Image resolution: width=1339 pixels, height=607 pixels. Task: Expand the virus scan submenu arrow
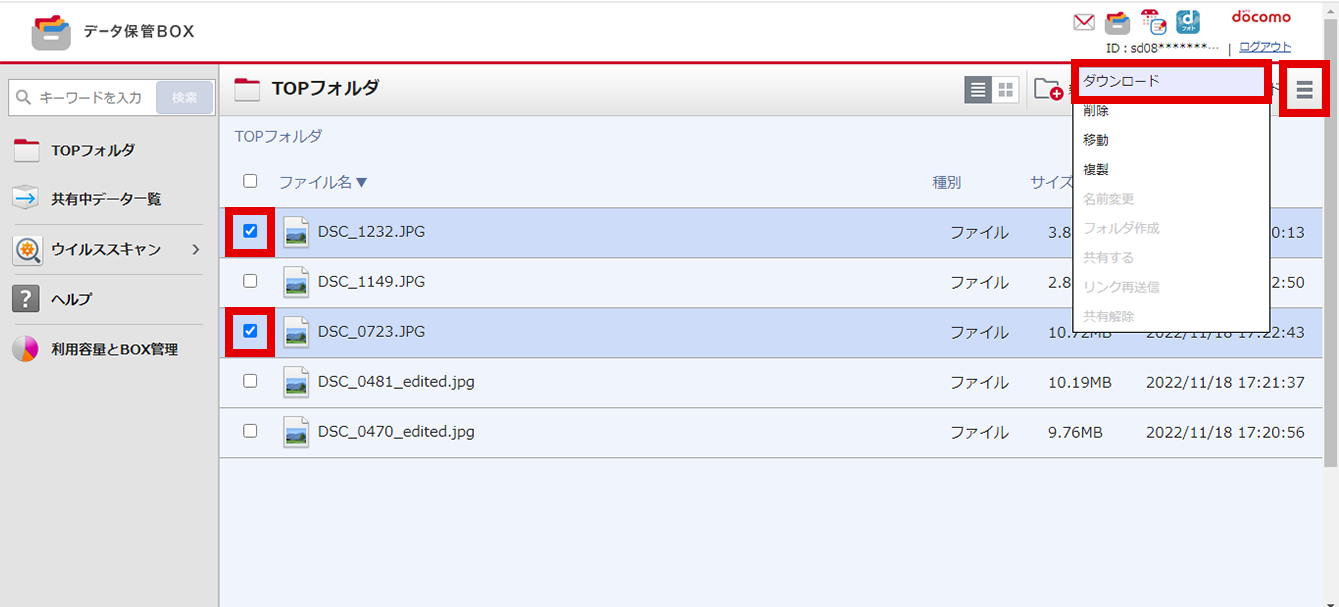[195, 250]
